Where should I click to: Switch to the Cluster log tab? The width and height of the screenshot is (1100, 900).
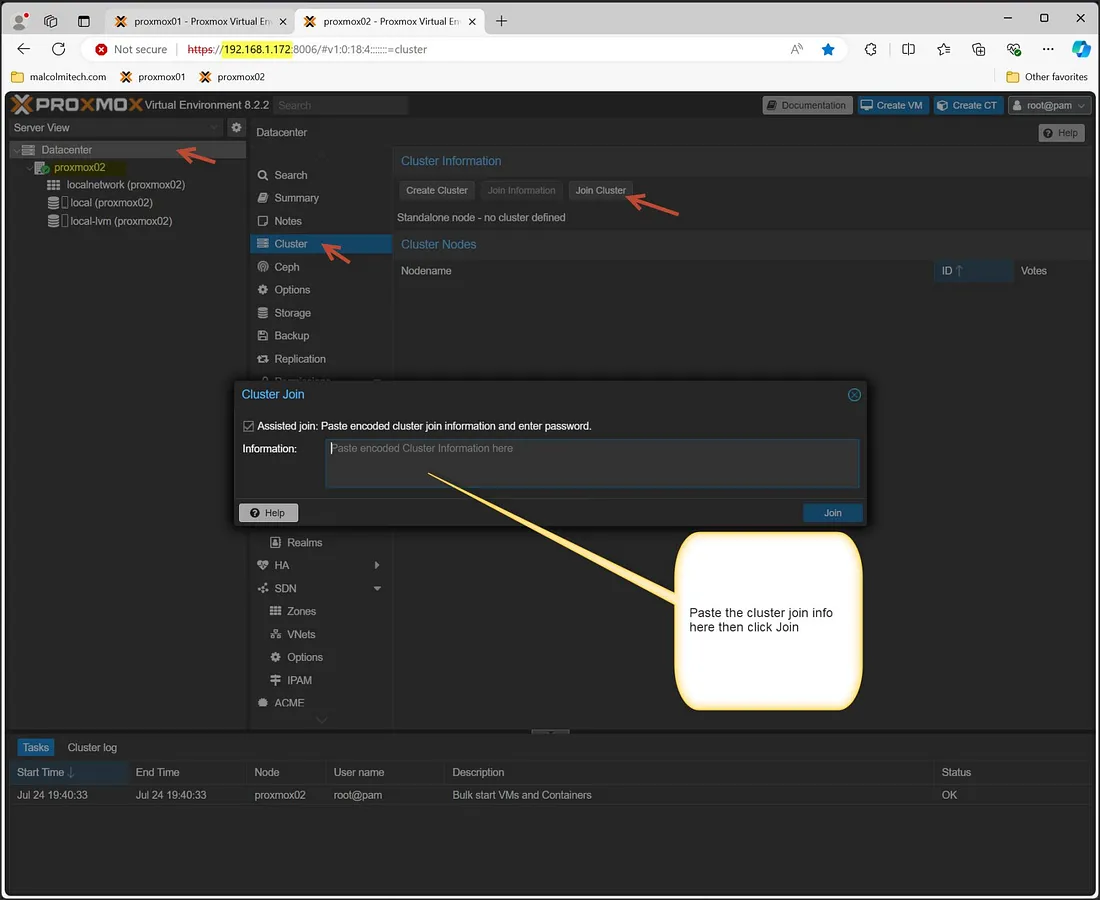coord(92,747)
